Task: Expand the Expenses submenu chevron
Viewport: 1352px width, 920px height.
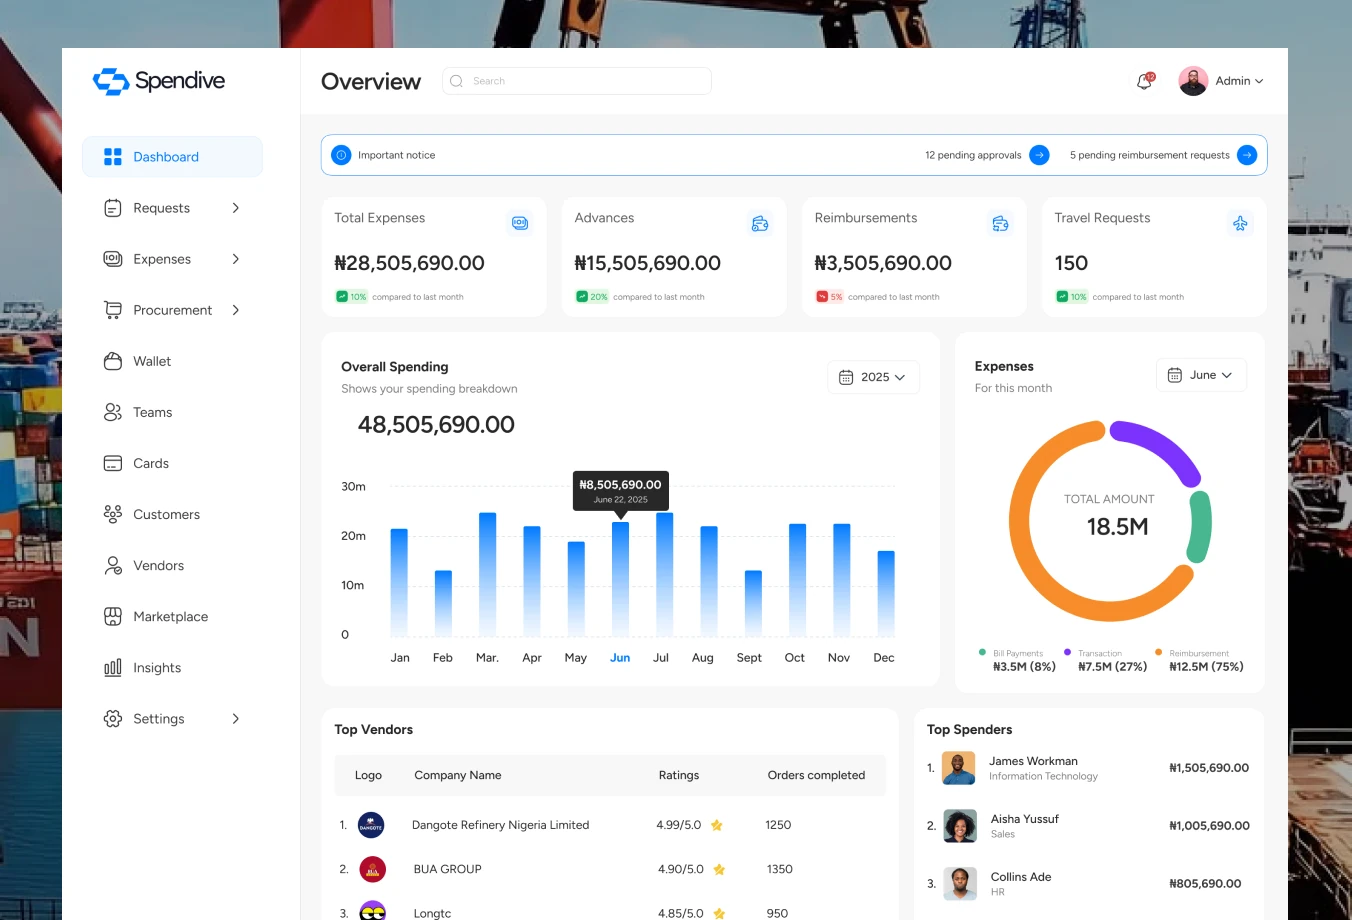Action: click(236, 259)
